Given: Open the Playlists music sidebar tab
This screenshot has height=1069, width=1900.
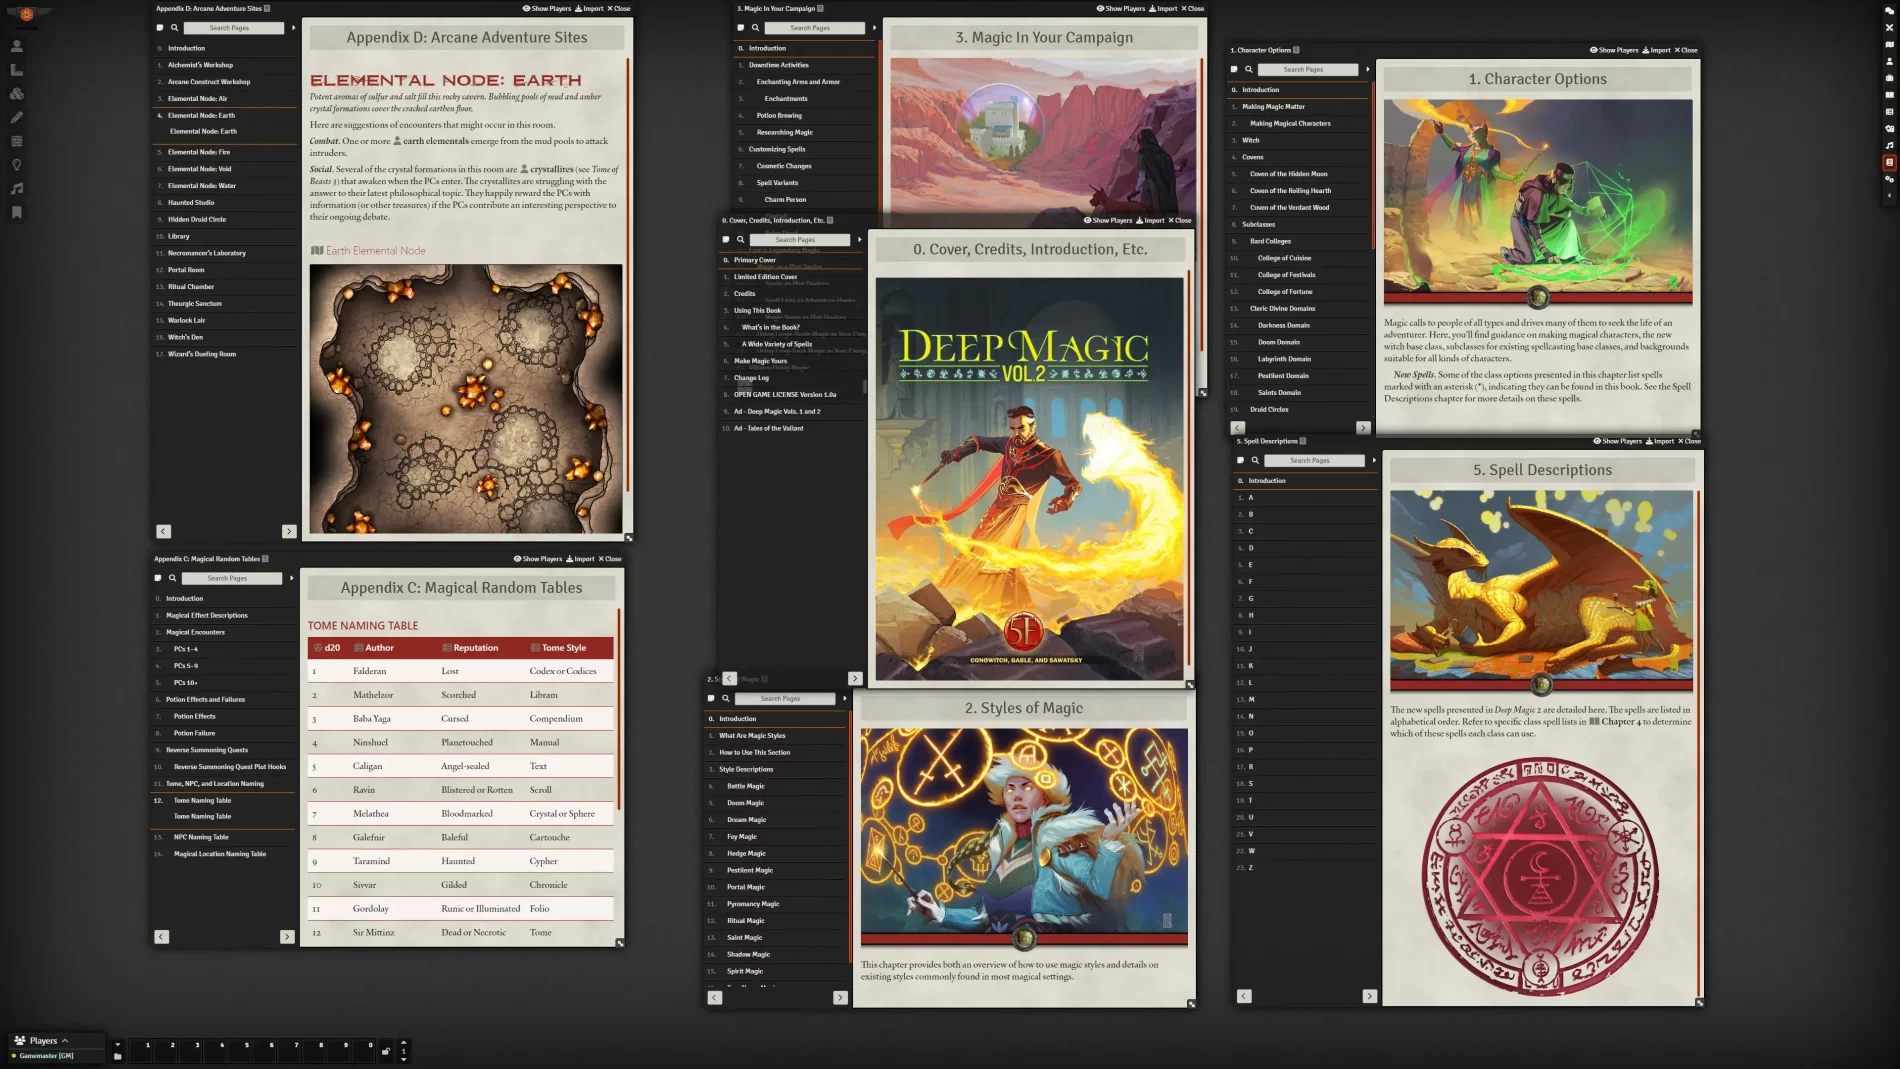Looking at the screenshot, I should tap(1889, 145).
